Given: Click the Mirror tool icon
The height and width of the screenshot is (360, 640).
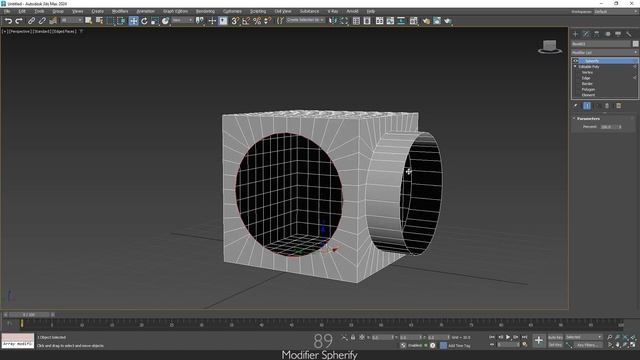Looking at the screenshot, I should pos(333,21).
